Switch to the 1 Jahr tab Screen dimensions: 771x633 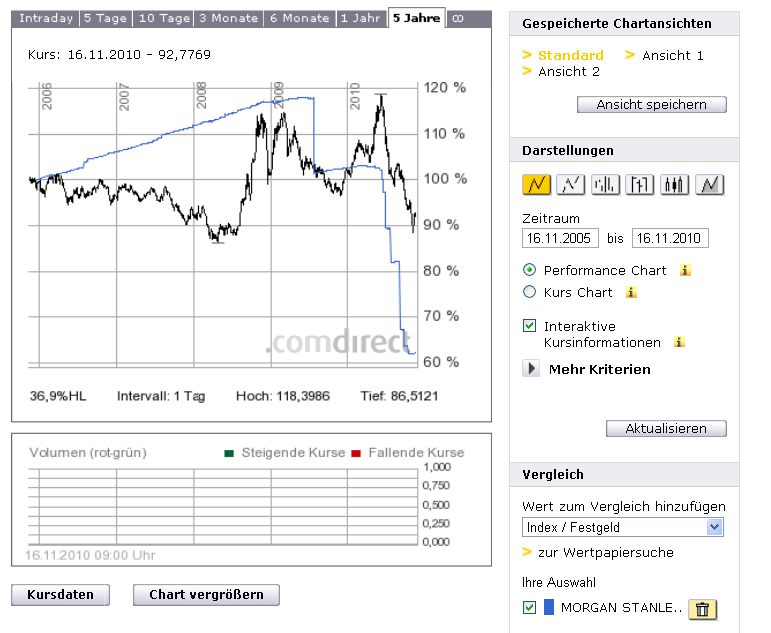pos(360,18)
